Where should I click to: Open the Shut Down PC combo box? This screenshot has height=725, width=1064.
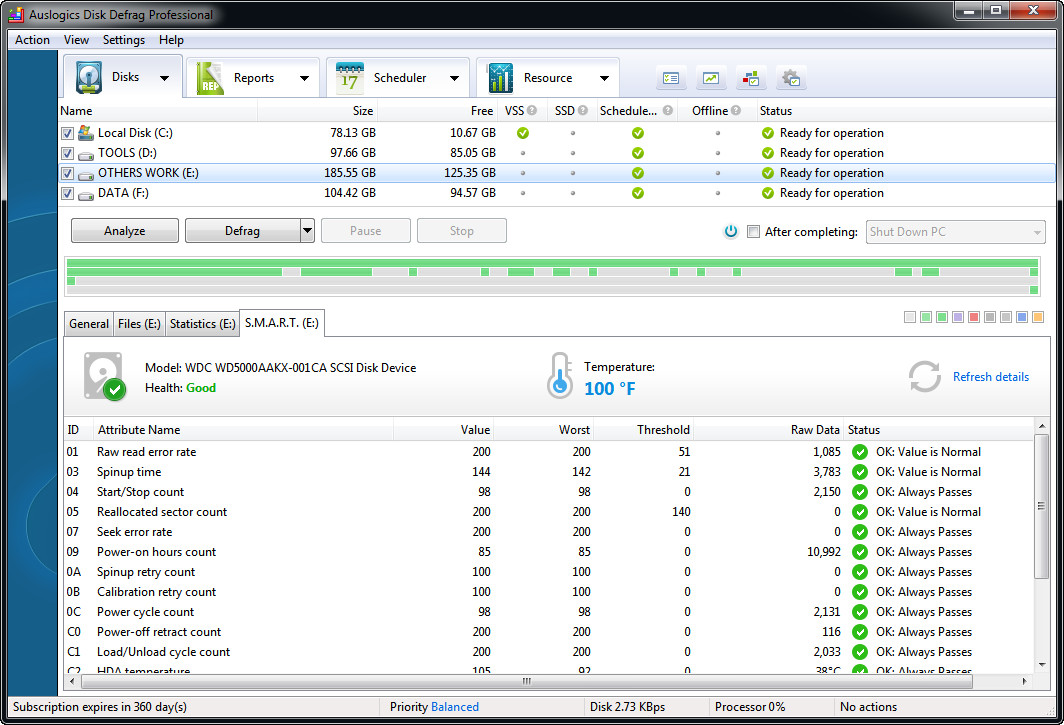point(955,231)
